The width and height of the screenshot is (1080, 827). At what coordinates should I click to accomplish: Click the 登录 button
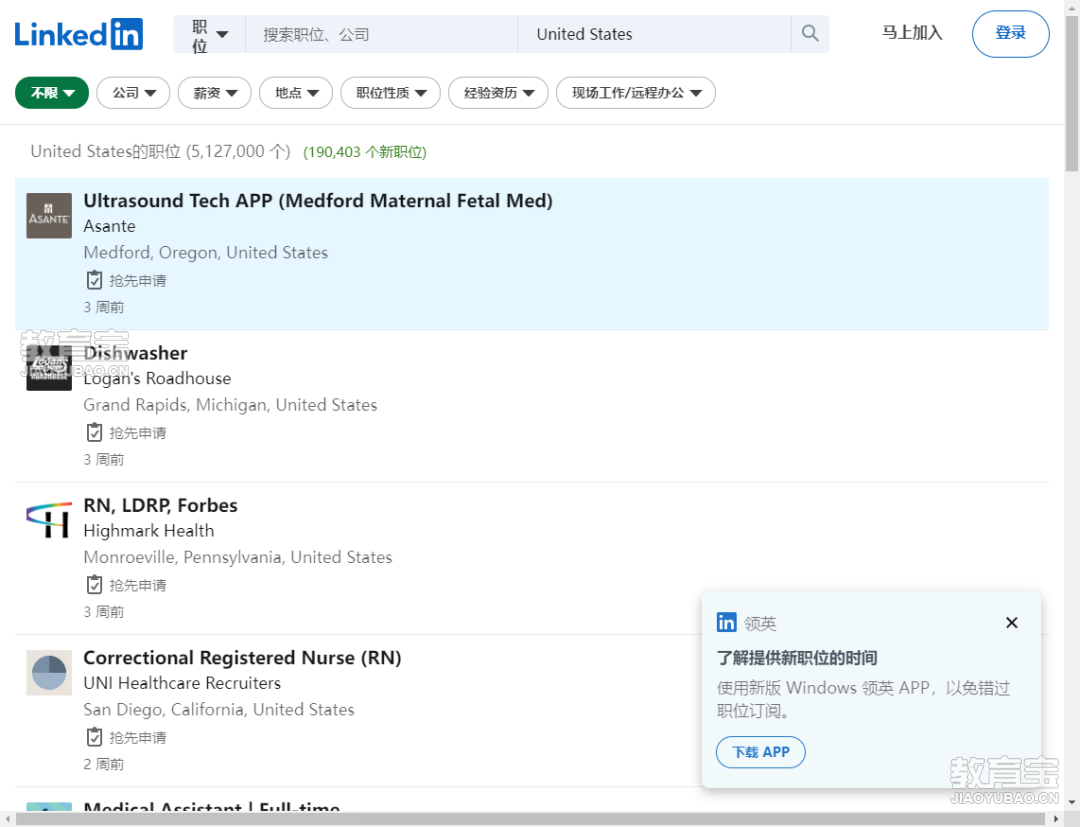point(1010,34)
